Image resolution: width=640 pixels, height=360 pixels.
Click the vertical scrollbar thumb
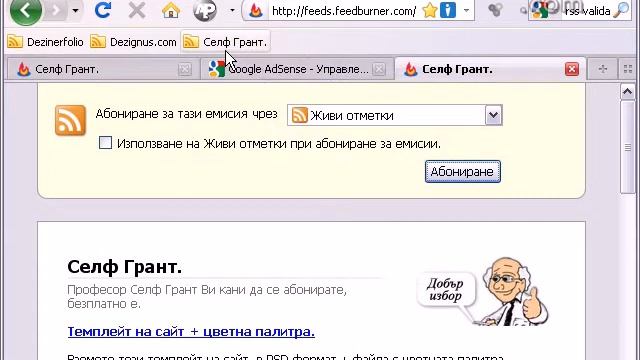tap(628, 147)
